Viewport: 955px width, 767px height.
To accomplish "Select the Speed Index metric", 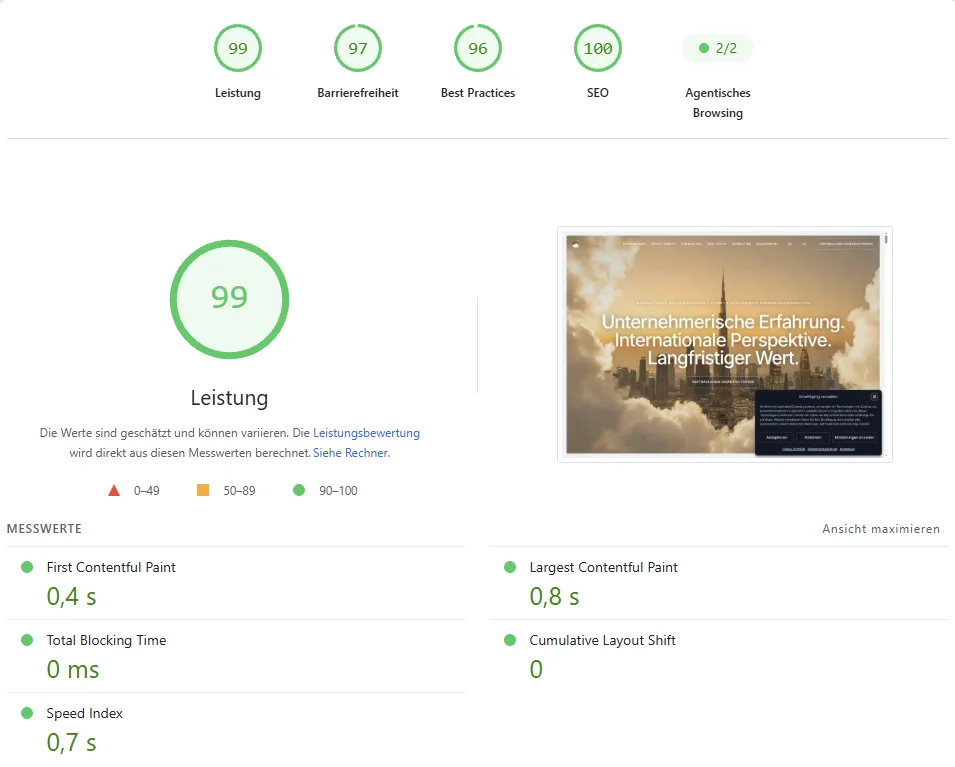I will click(236, 729).
